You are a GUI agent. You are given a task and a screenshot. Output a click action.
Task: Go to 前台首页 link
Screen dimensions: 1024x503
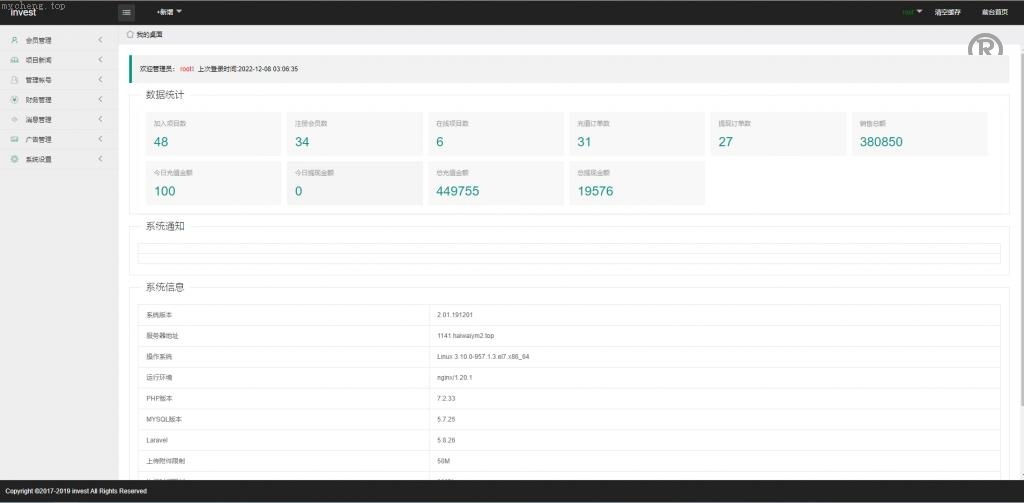995,12
